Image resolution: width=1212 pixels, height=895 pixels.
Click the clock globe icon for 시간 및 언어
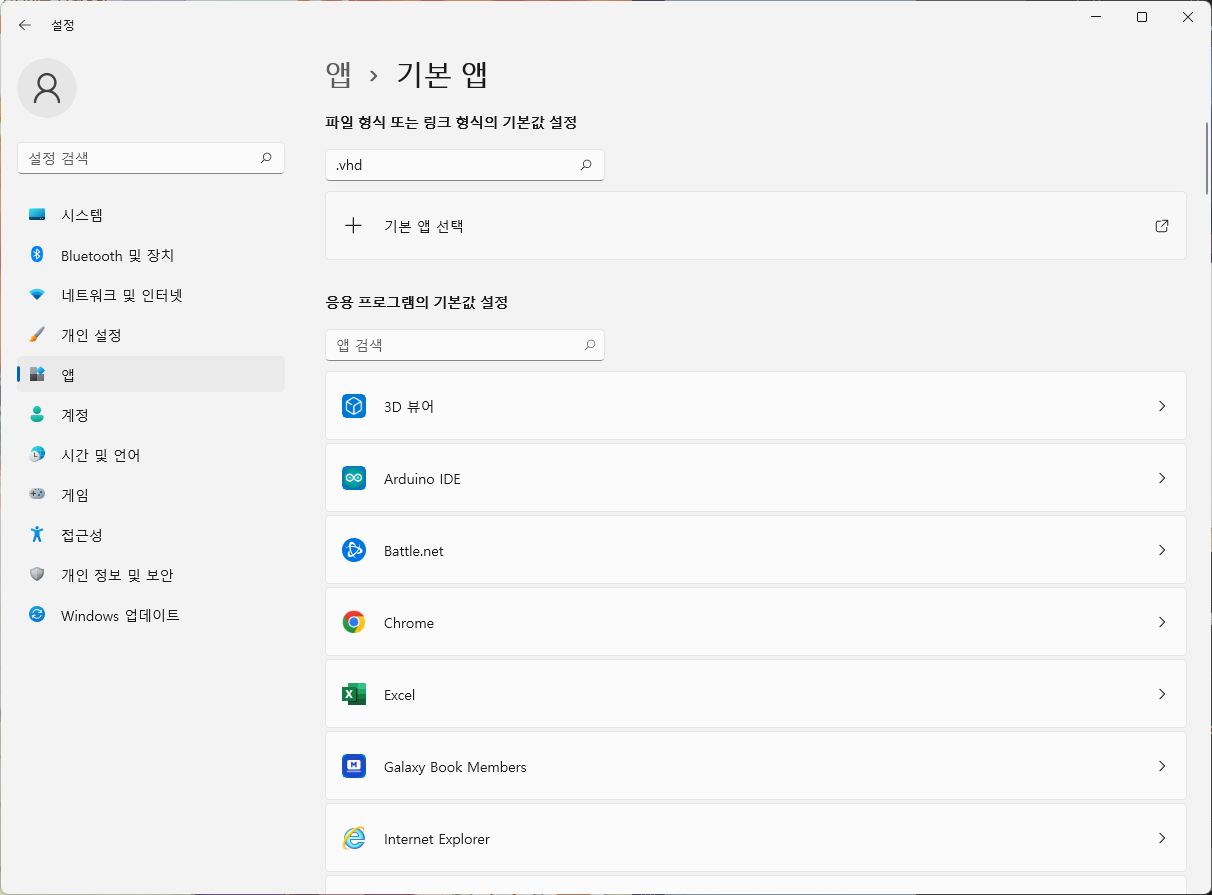click(x=37, y=455)
